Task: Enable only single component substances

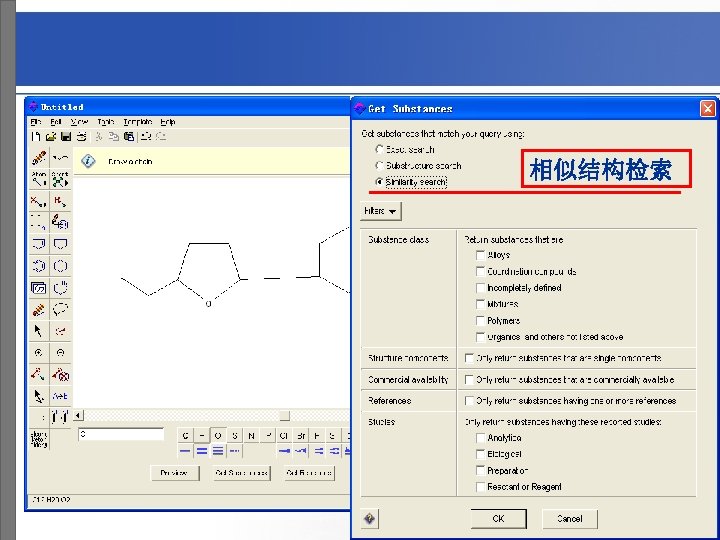Action: point(469,358)
